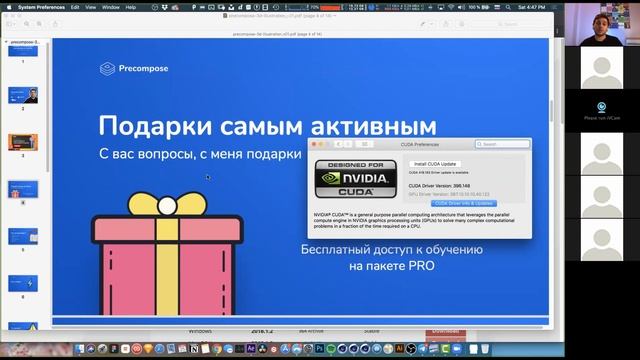Click the clock showing Sat 4:47 PM
Image resolution: width=640 pixels, height=360 pixels.
click(x=531, y=7)
